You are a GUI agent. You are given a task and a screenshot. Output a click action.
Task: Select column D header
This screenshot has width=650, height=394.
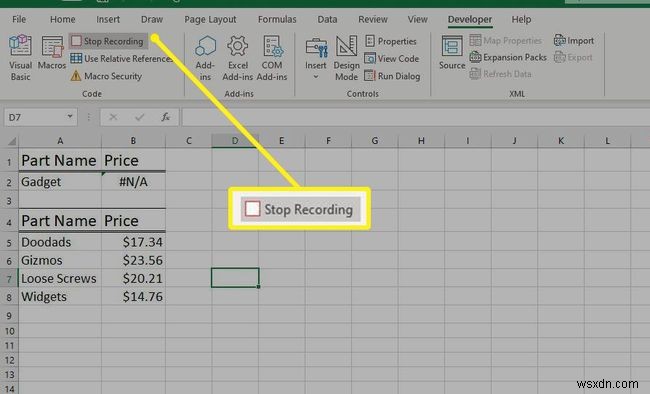tap(235, 141)
